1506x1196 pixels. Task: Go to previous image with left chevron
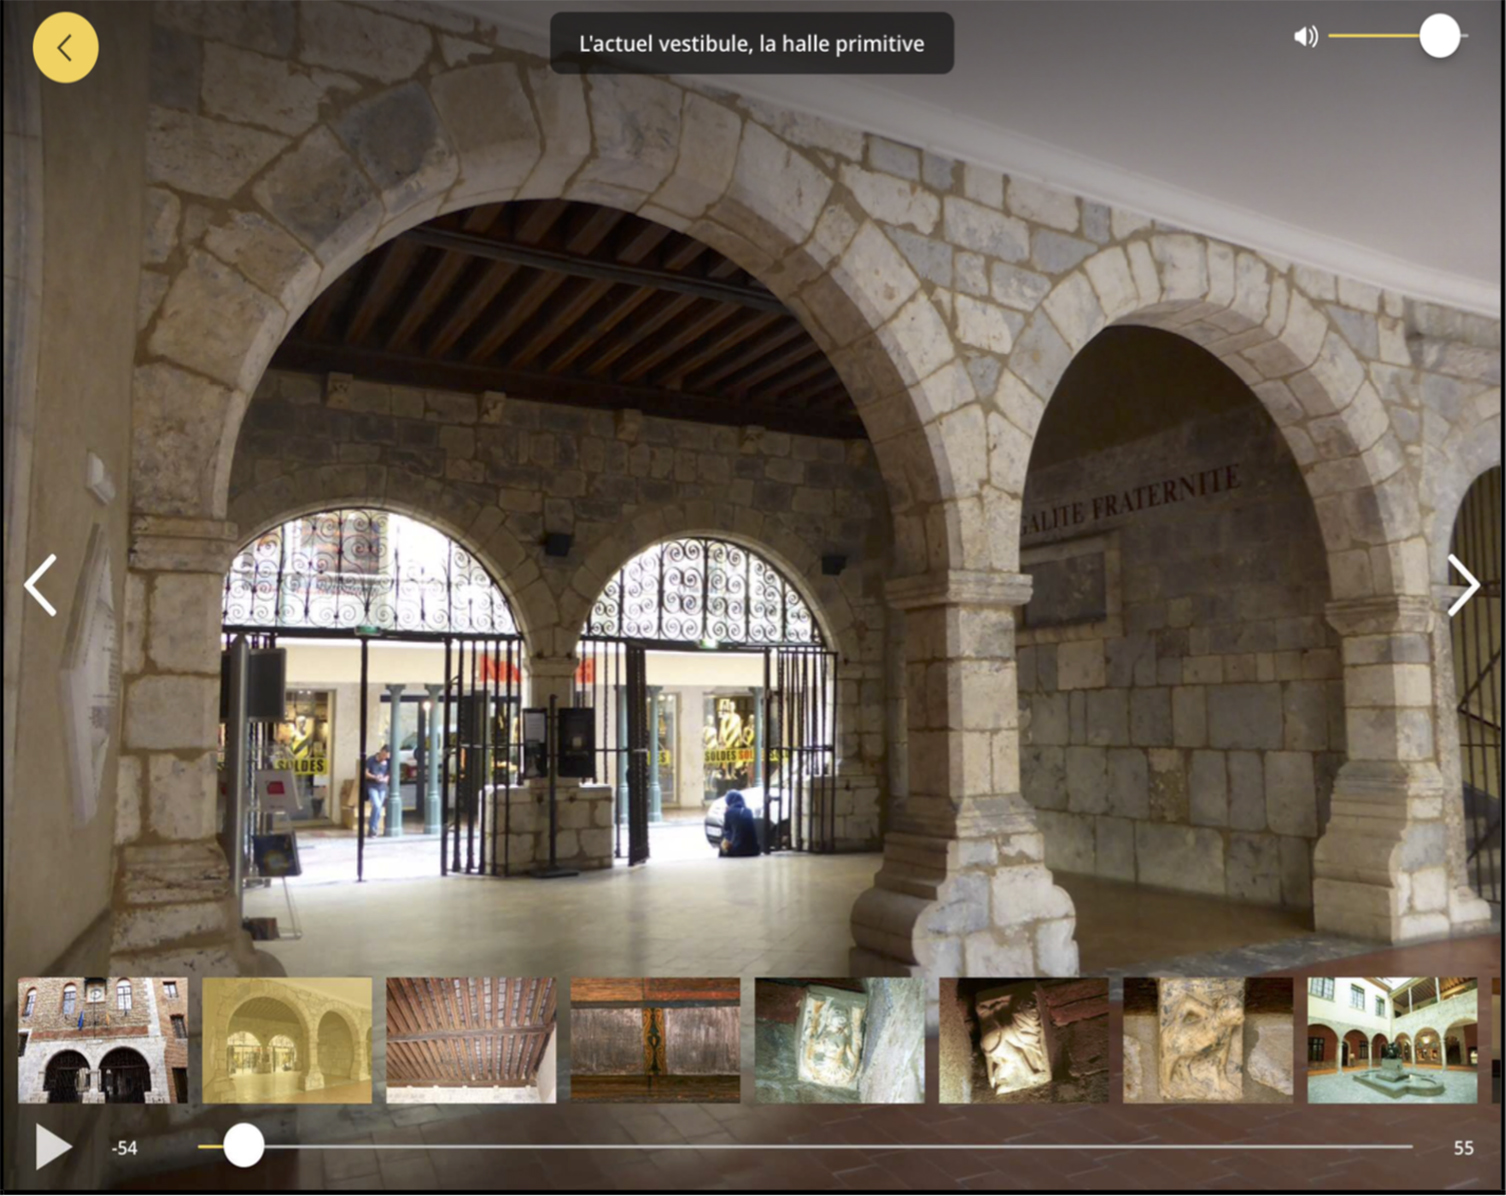click(x=41, y=585)
